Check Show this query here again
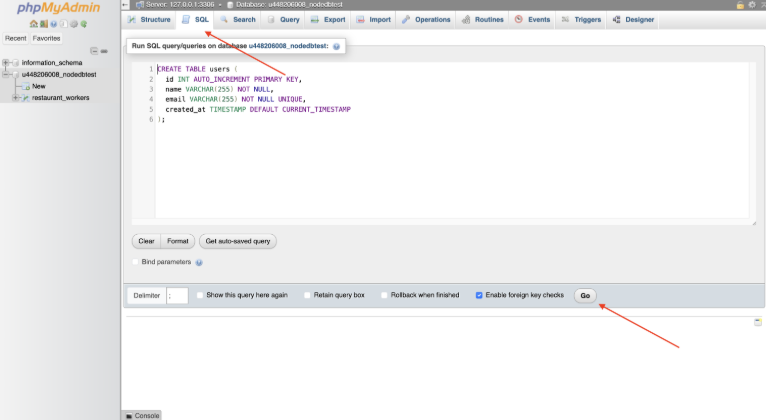Viewport: 766px width, 420px height. pyautogui.click(x=200, y=295)
